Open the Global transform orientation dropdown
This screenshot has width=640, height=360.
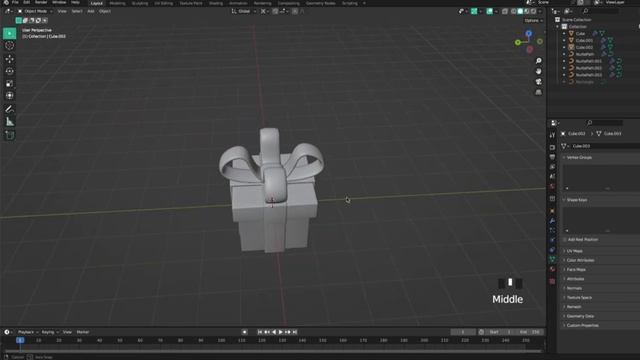point(244,11)
